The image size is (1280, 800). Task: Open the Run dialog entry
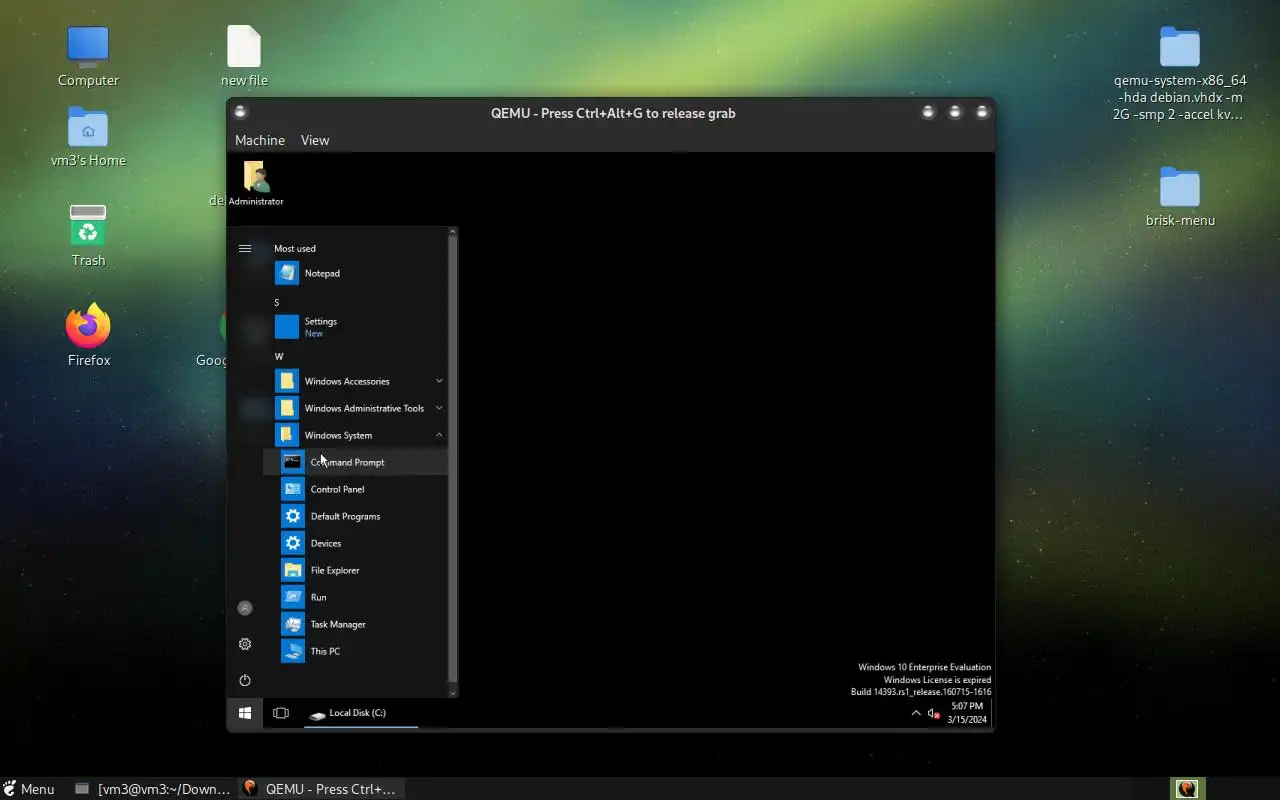[355, 597]
